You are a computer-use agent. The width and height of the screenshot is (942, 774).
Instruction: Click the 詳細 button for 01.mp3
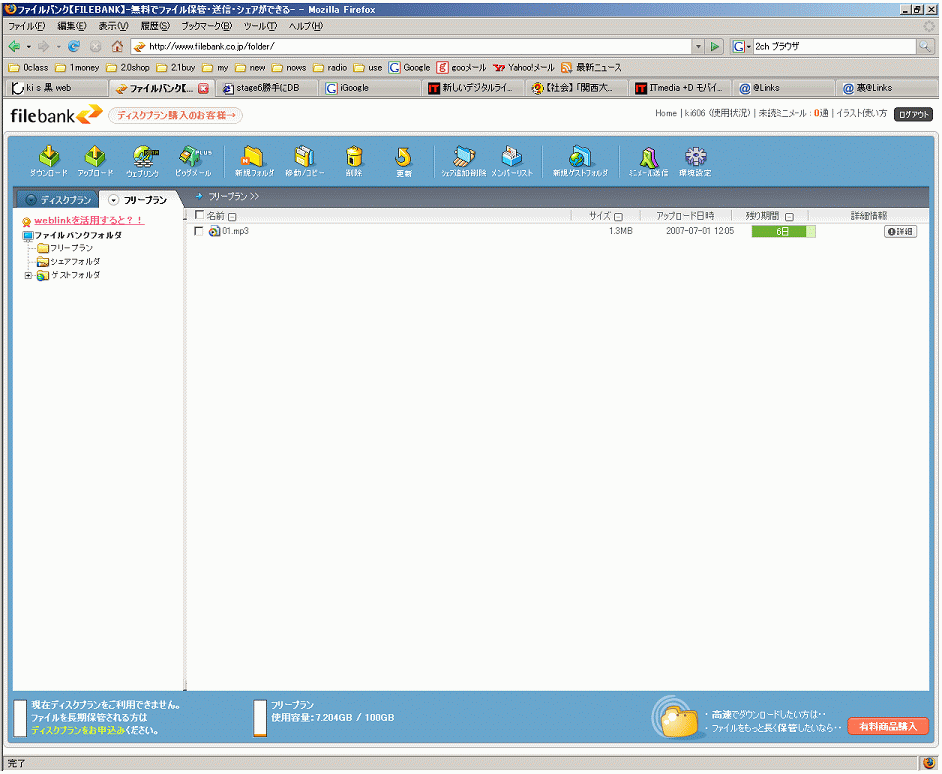coord(900,231)
